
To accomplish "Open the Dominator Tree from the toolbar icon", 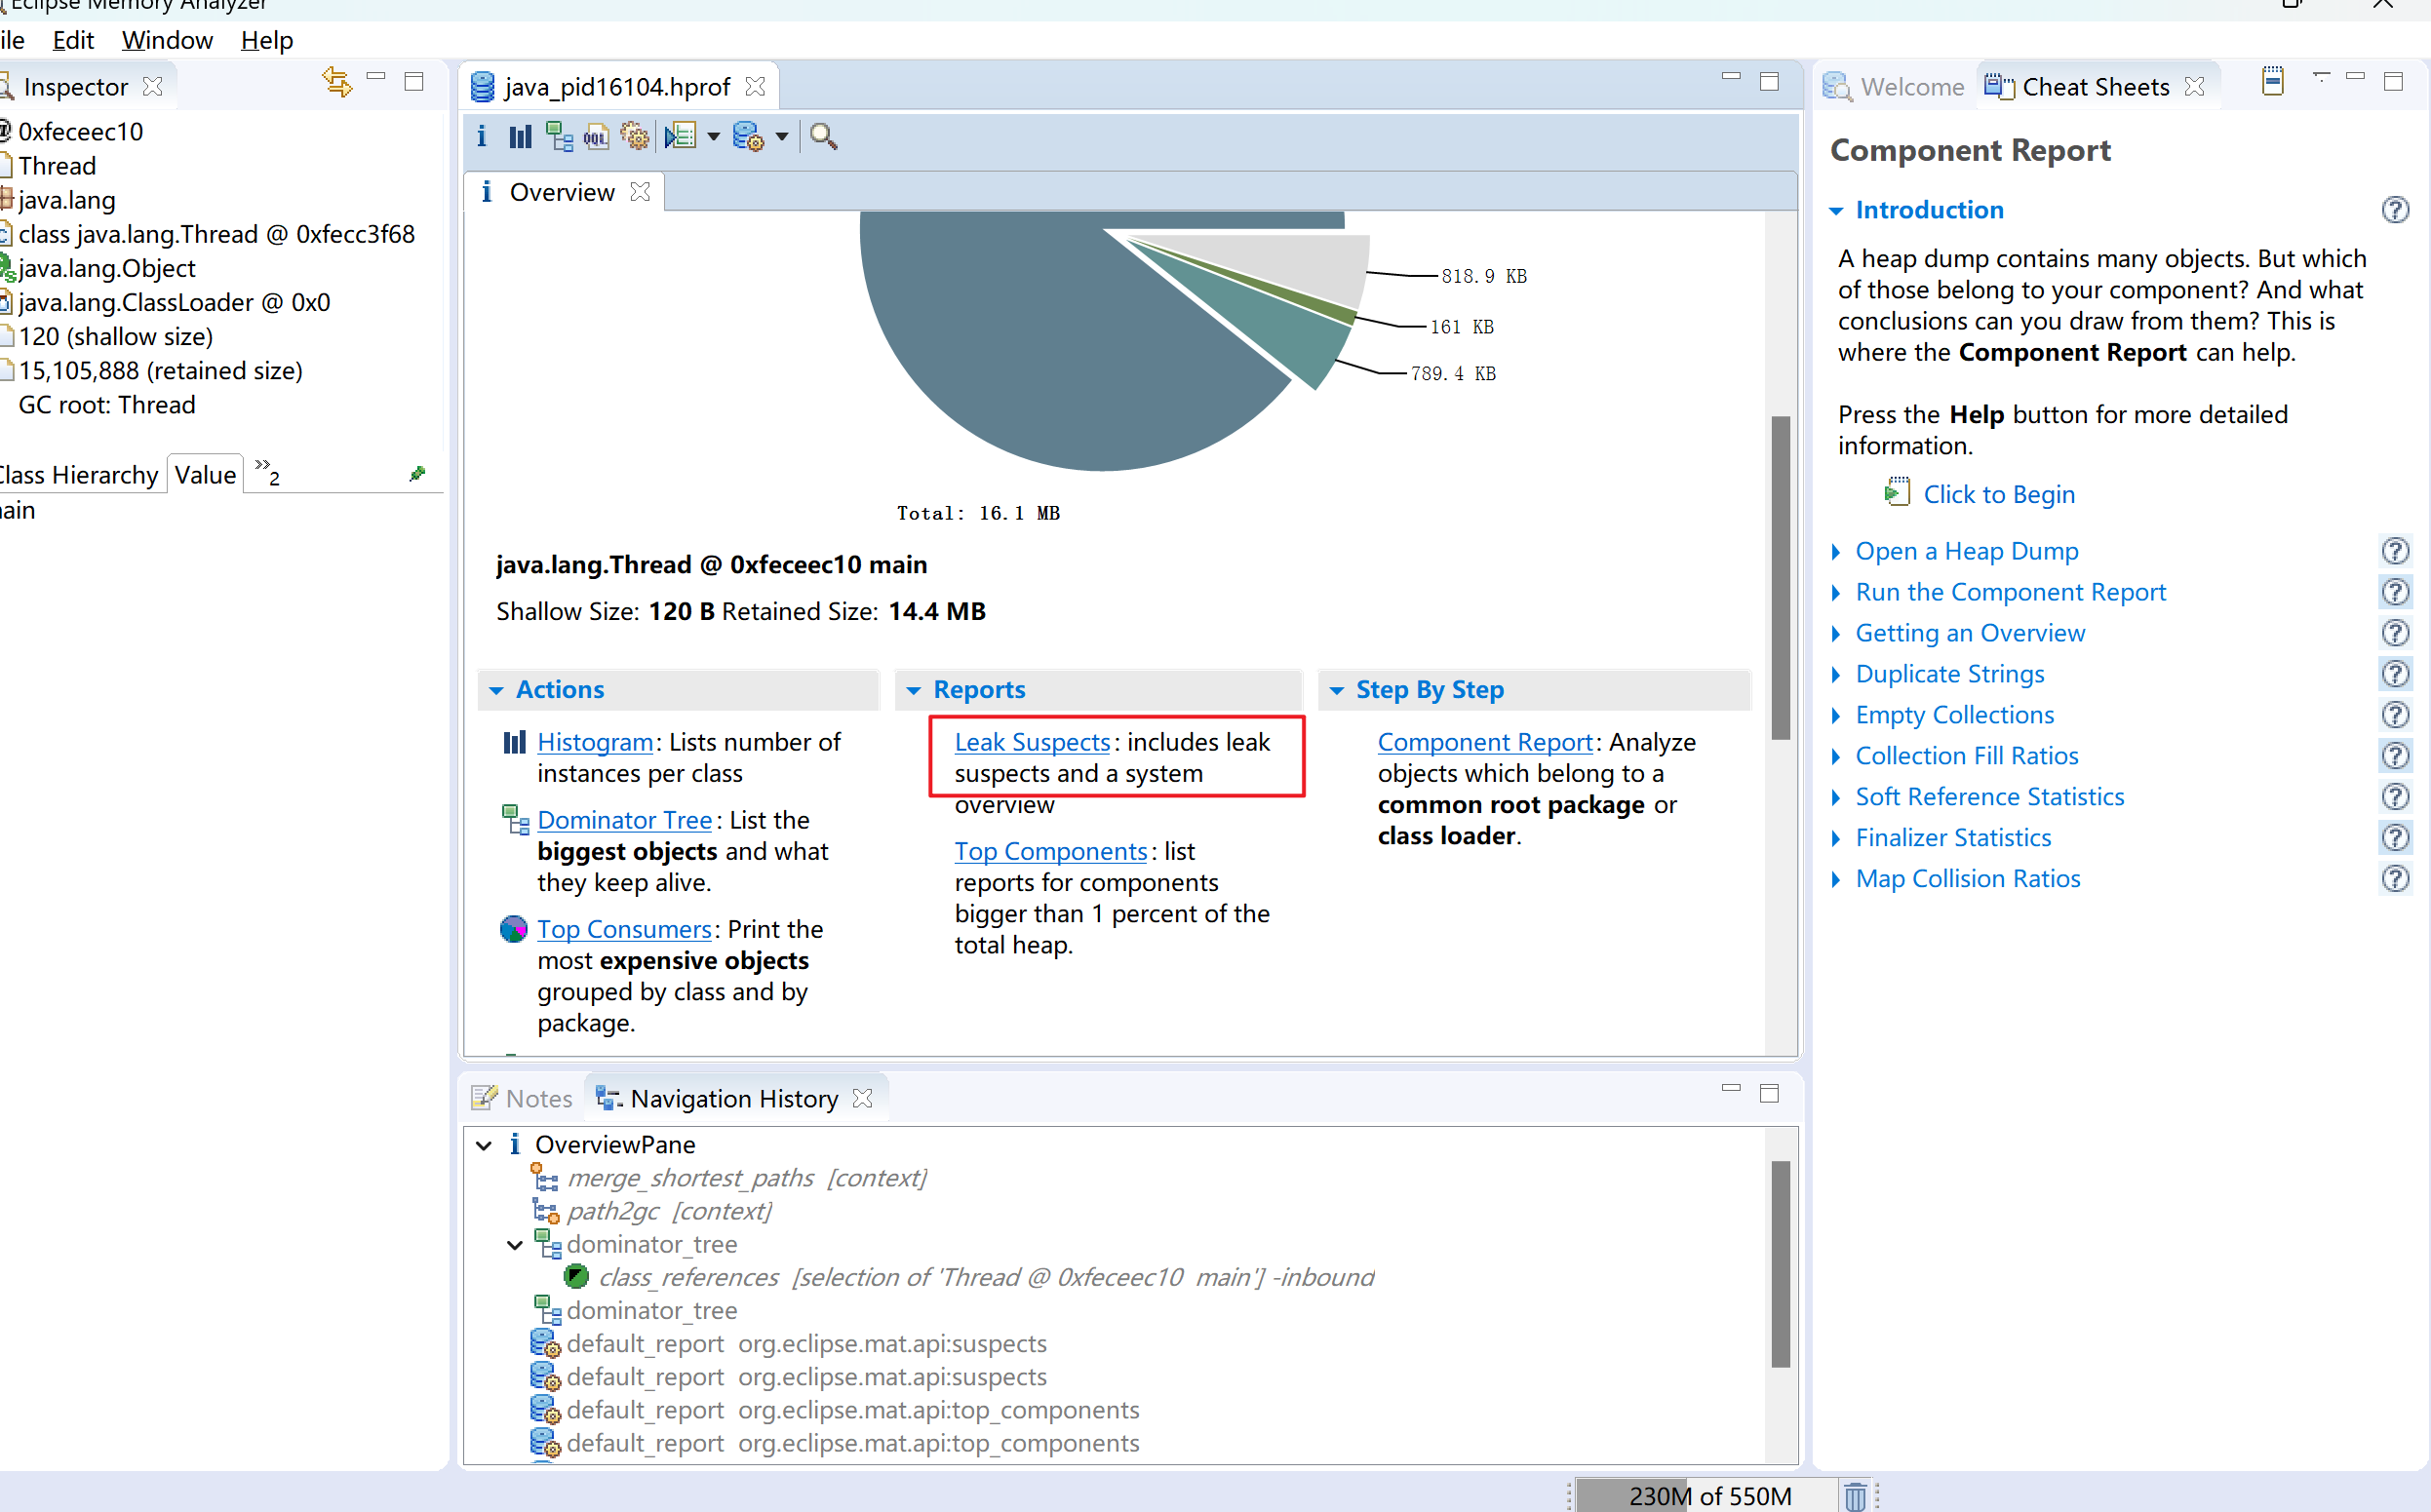I will pyautogui.click(x=559, y=136).
